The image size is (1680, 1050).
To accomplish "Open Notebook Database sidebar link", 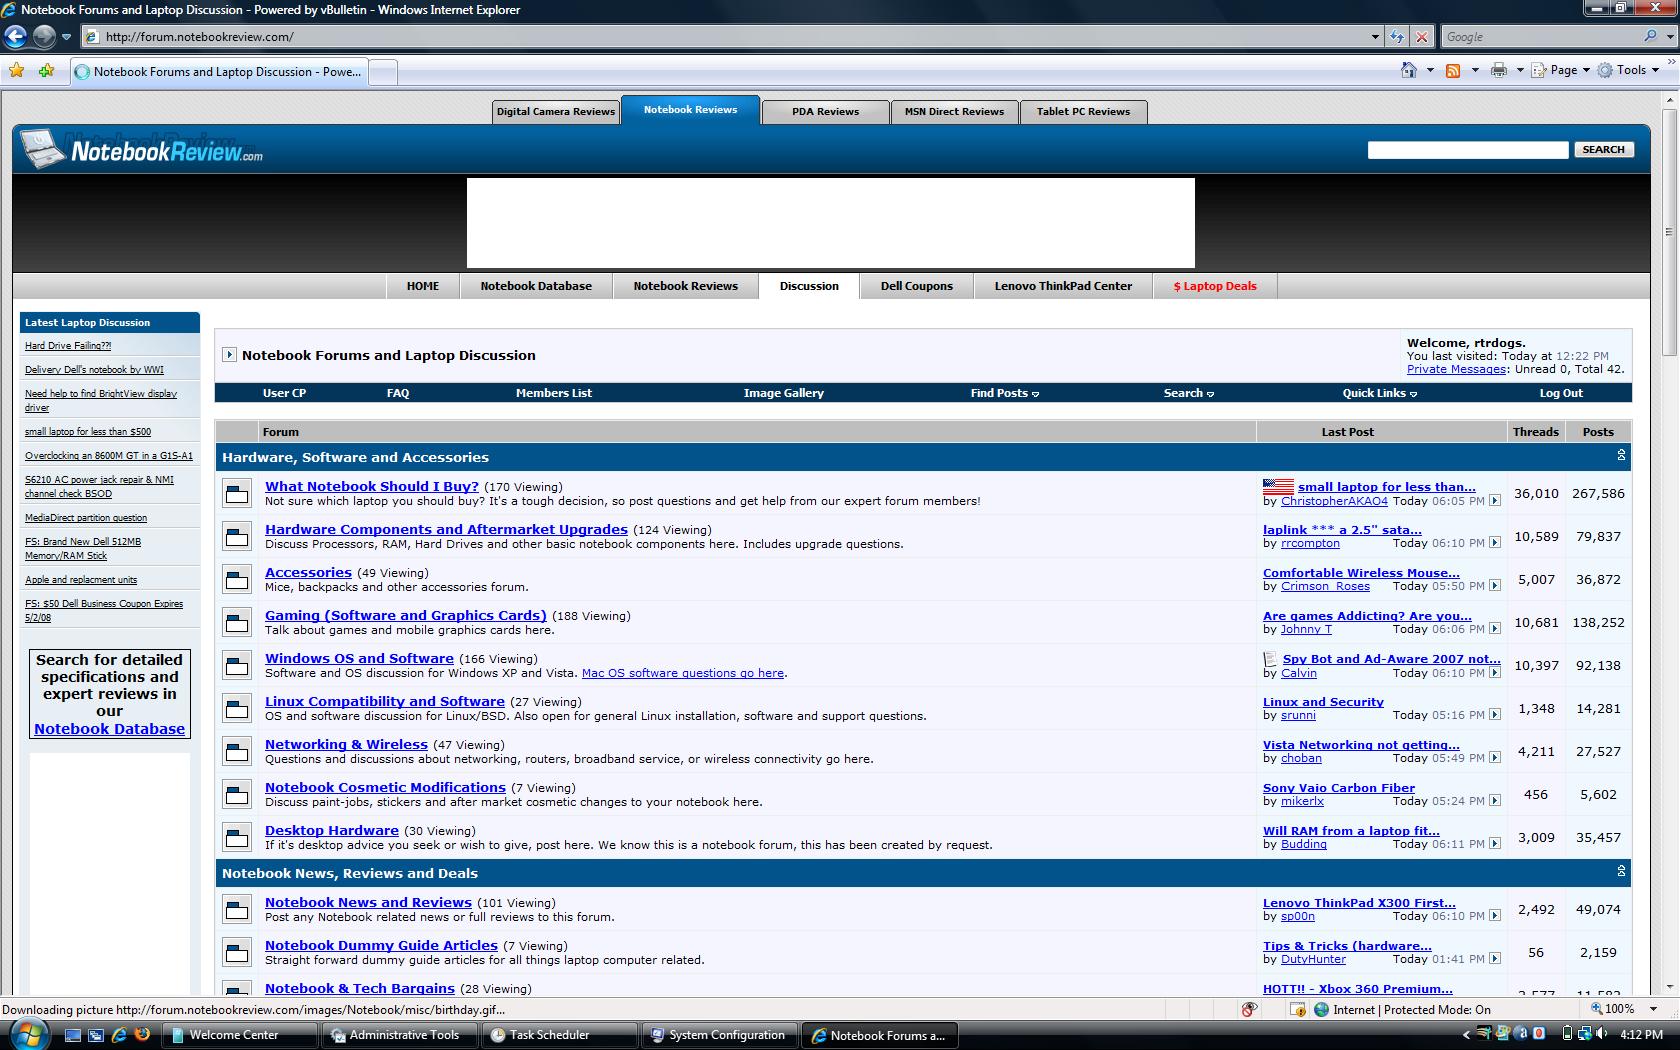I will click(x=110, y=729).
